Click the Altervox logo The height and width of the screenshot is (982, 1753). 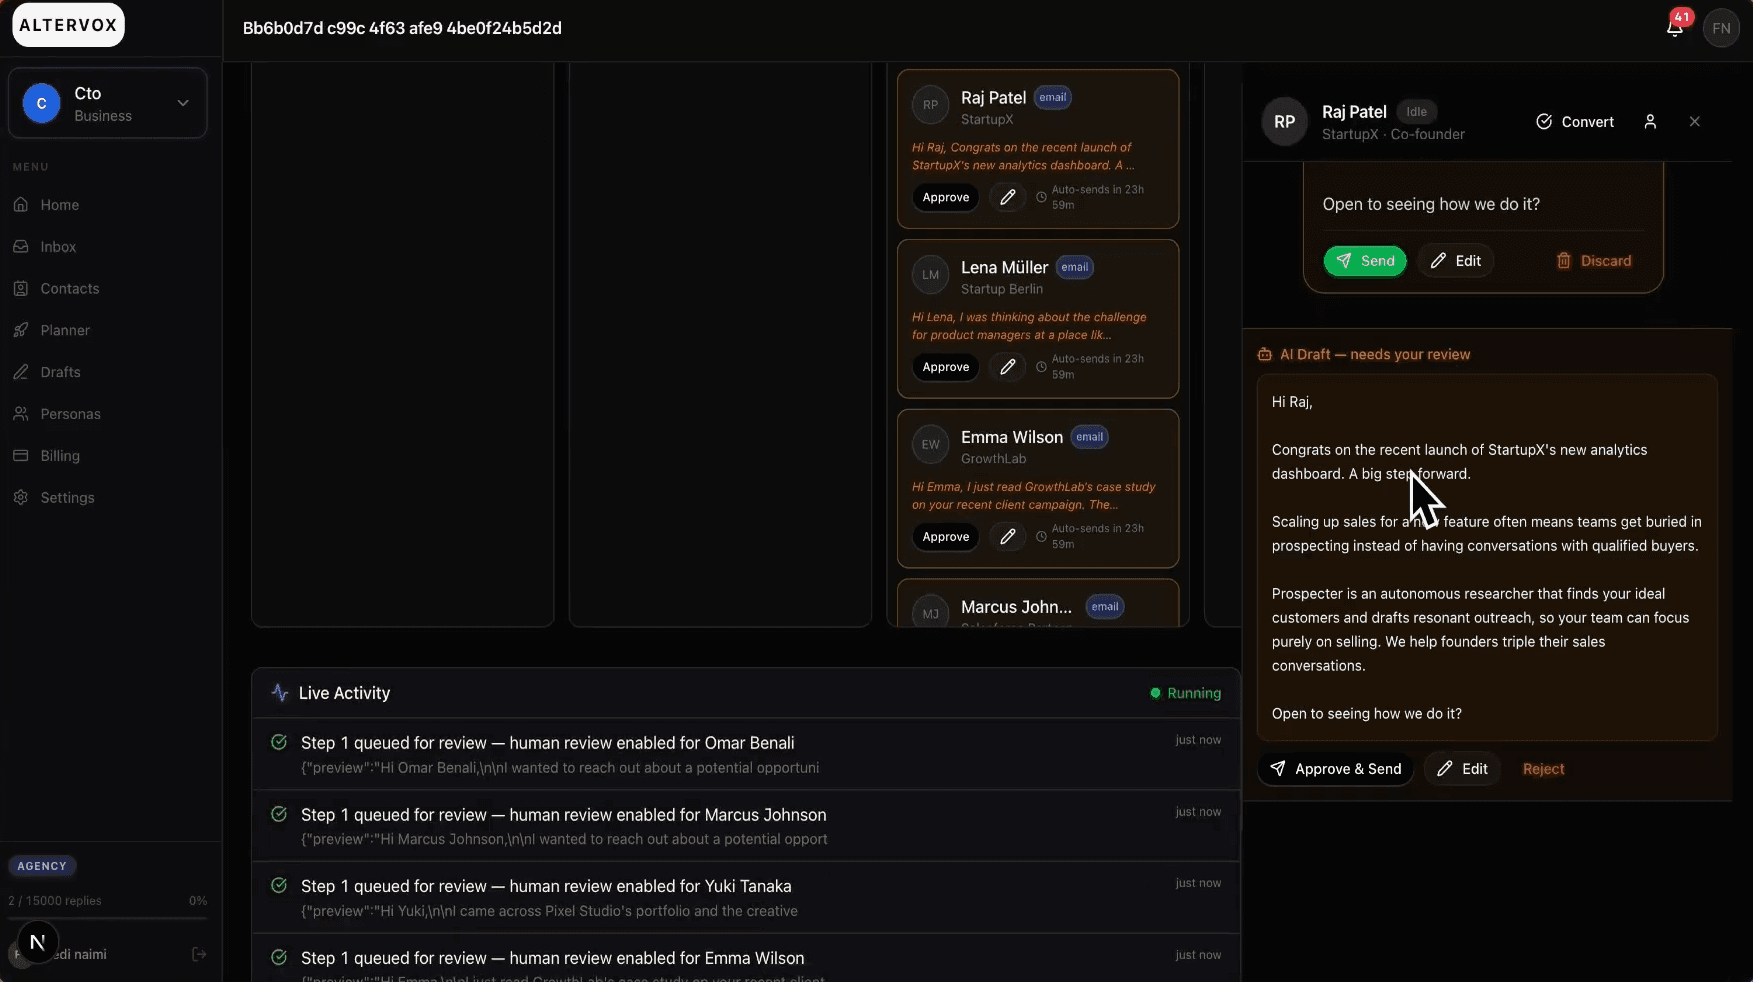[x=68, y=25]
